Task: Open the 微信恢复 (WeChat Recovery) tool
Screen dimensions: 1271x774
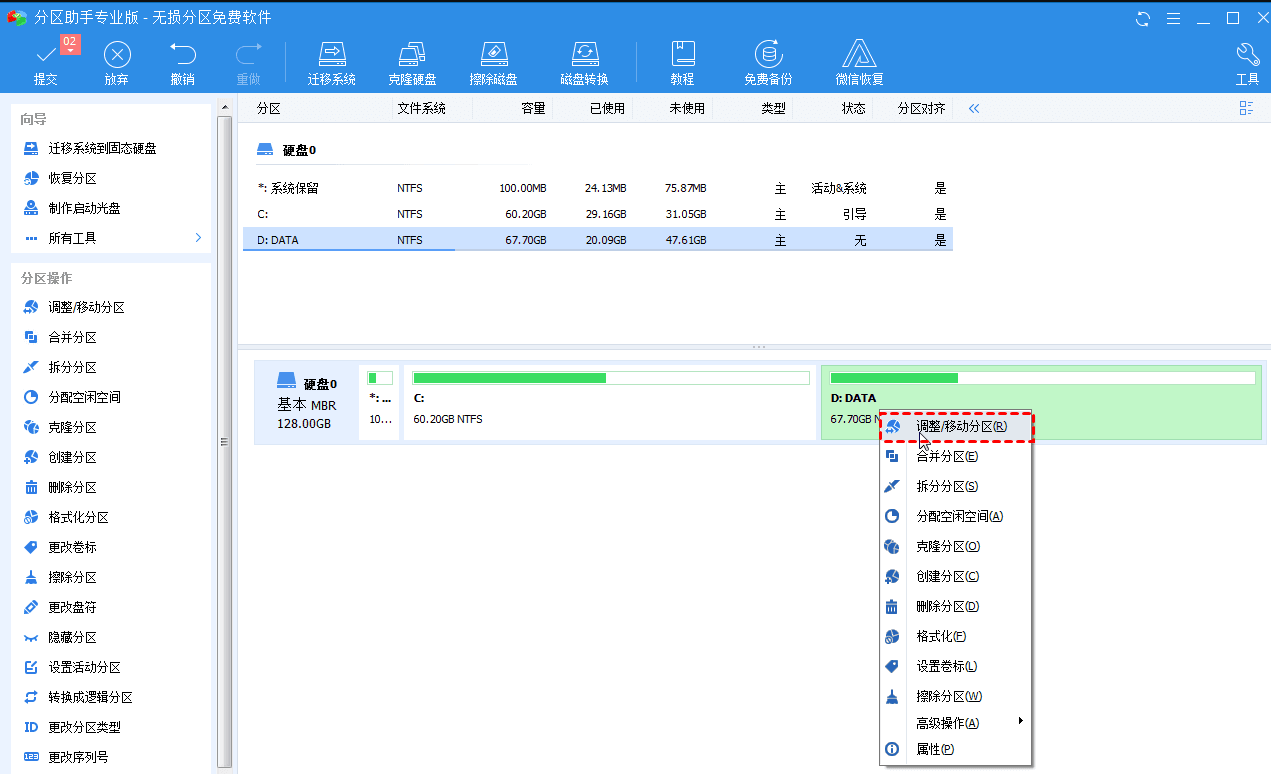Action: [x=859, y=62]
